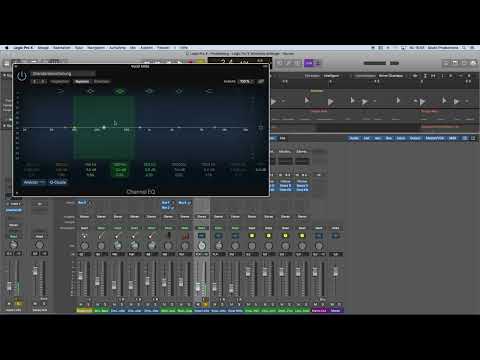Show Input channel strips in the mixer filter
This screenshot has width=480, height=360.
[x=401, y=138]
